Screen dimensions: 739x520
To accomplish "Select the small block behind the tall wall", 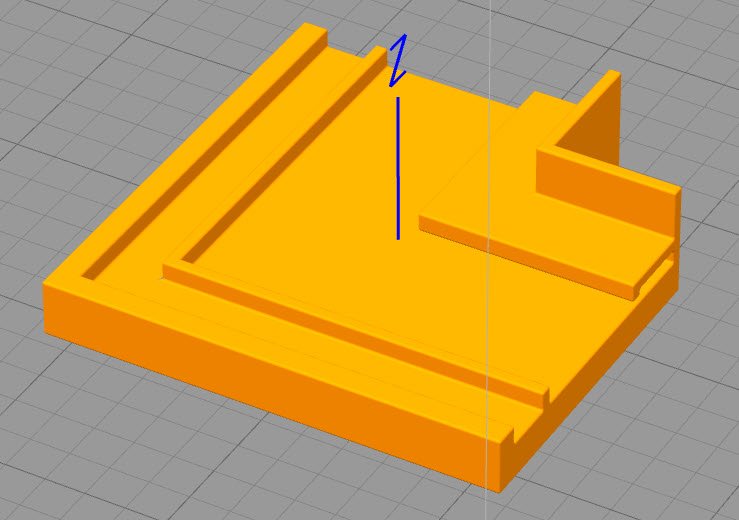I will (545, 105).
